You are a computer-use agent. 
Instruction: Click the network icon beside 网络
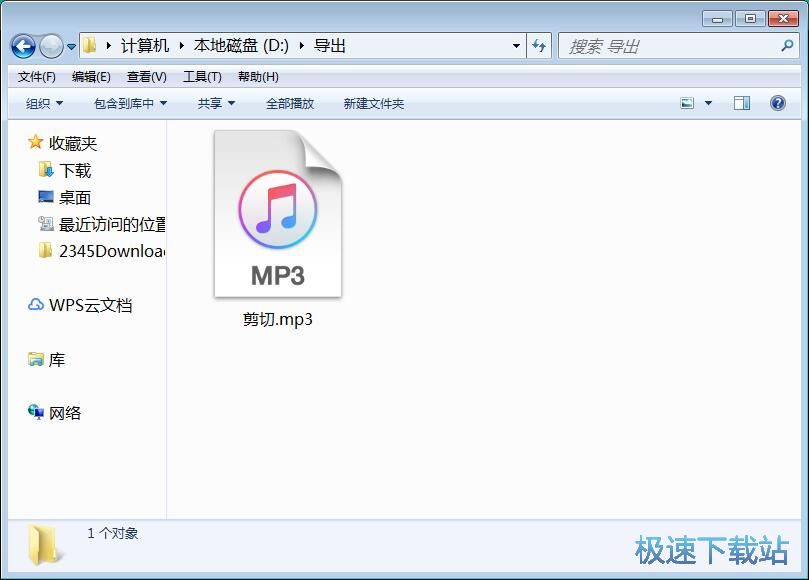[x=36, y=412]
